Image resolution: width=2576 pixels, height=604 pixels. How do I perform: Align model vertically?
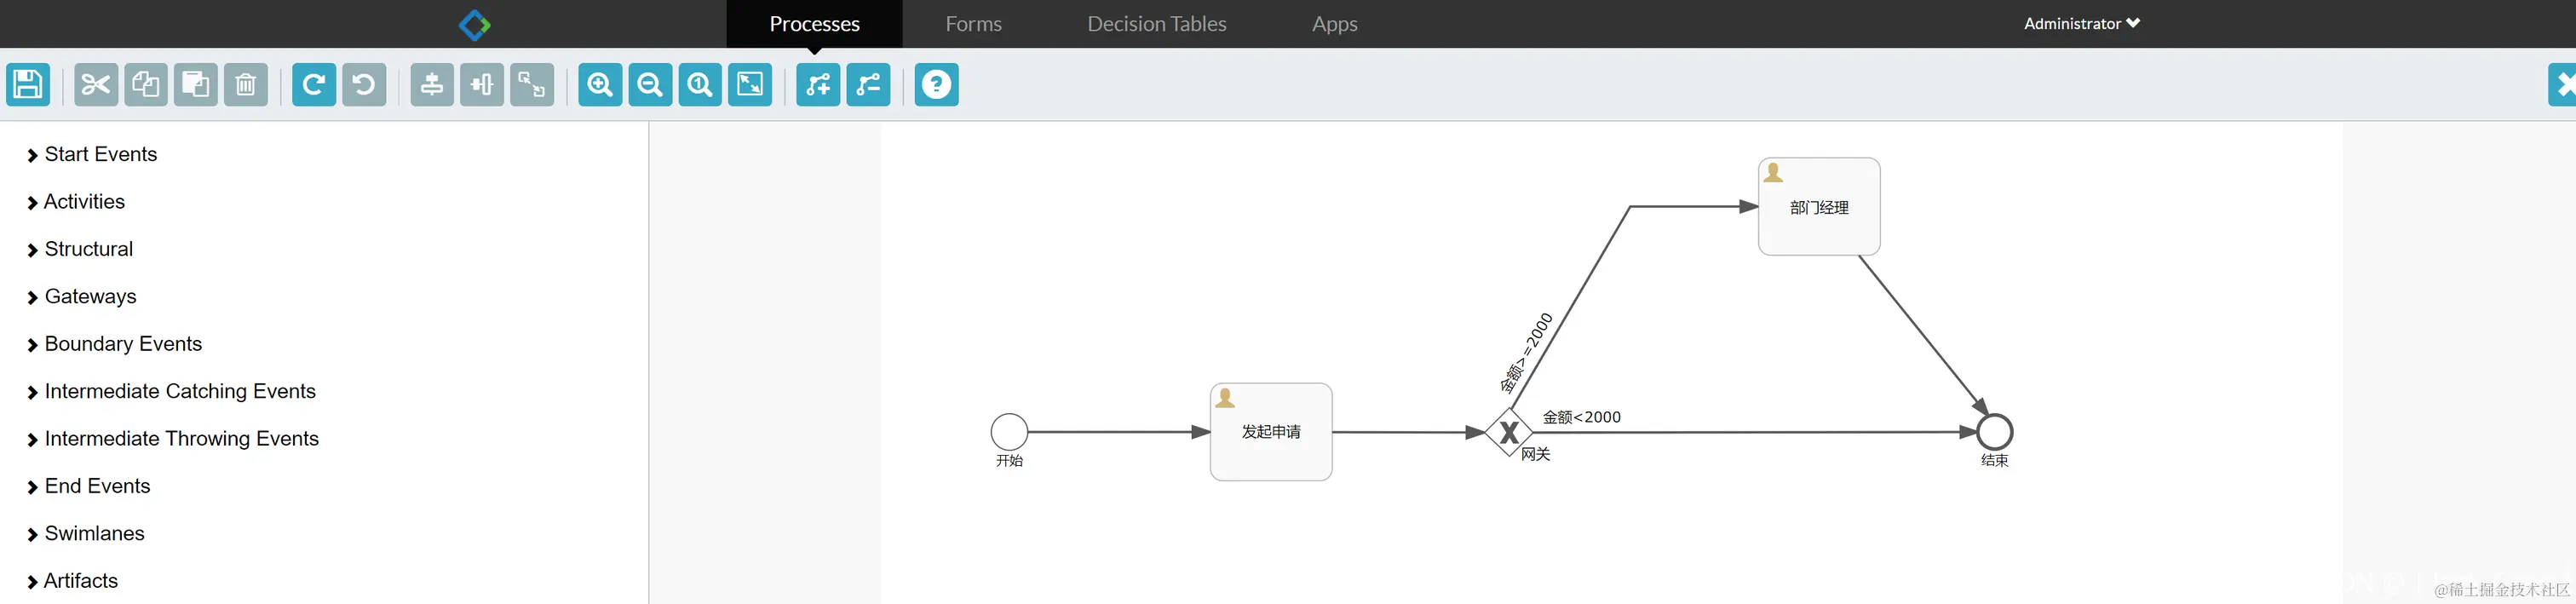point(432,85)
